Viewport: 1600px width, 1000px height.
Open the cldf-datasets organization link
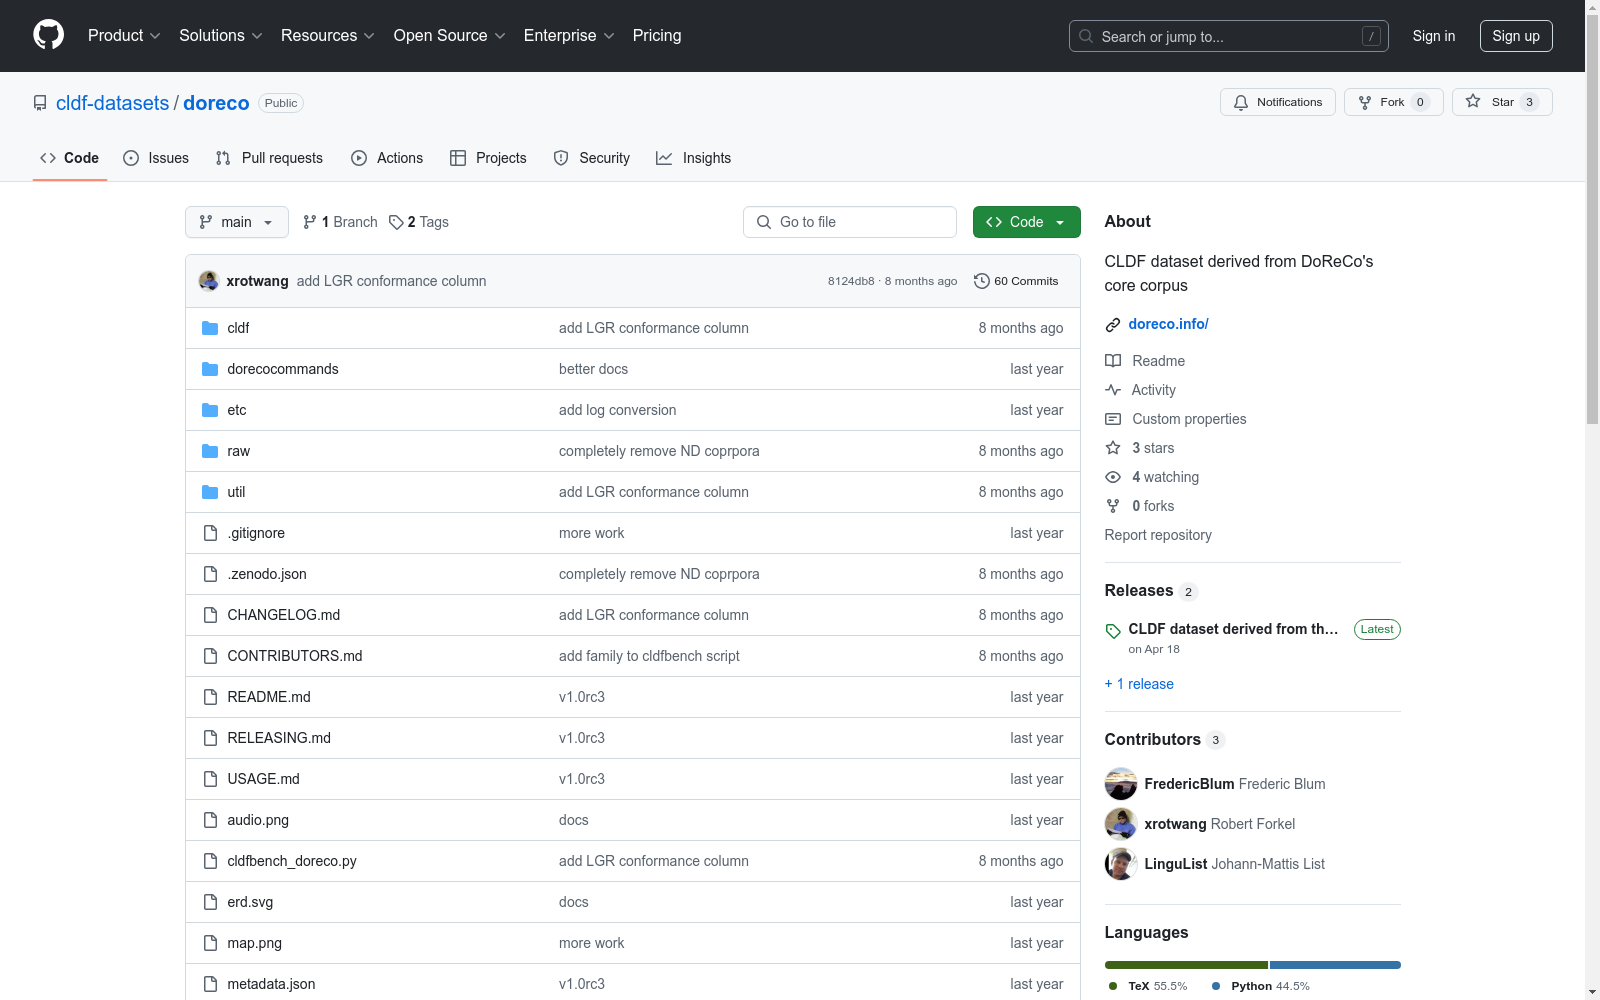pyautogui.click(x=113, y=103)
